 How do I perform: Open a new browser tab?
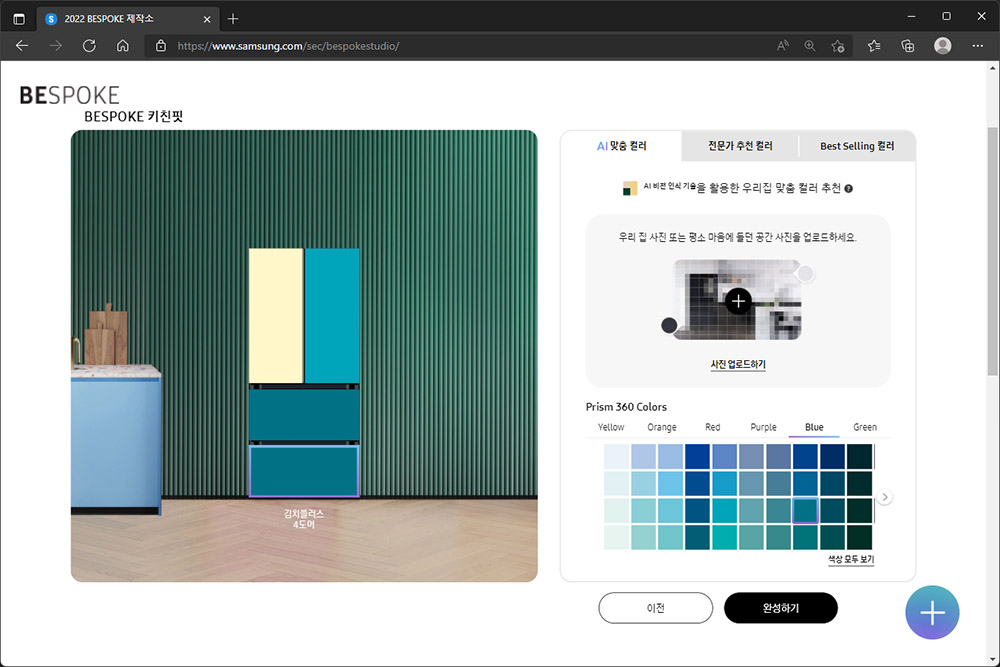click(233, 19)
